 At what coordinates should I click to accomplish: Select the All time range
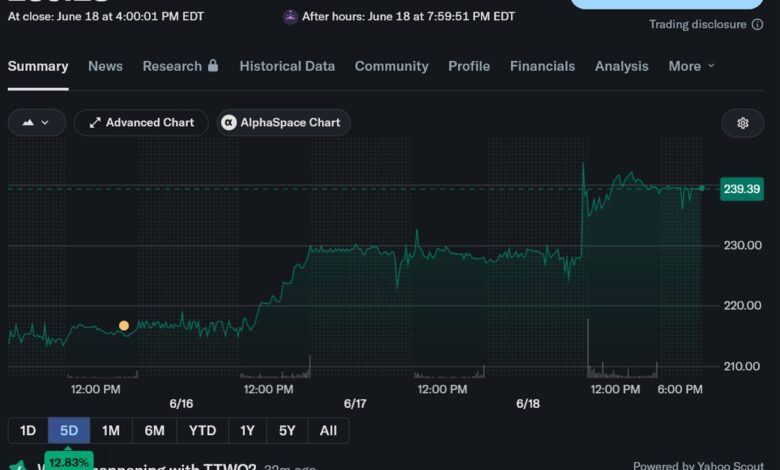[328, 430]
